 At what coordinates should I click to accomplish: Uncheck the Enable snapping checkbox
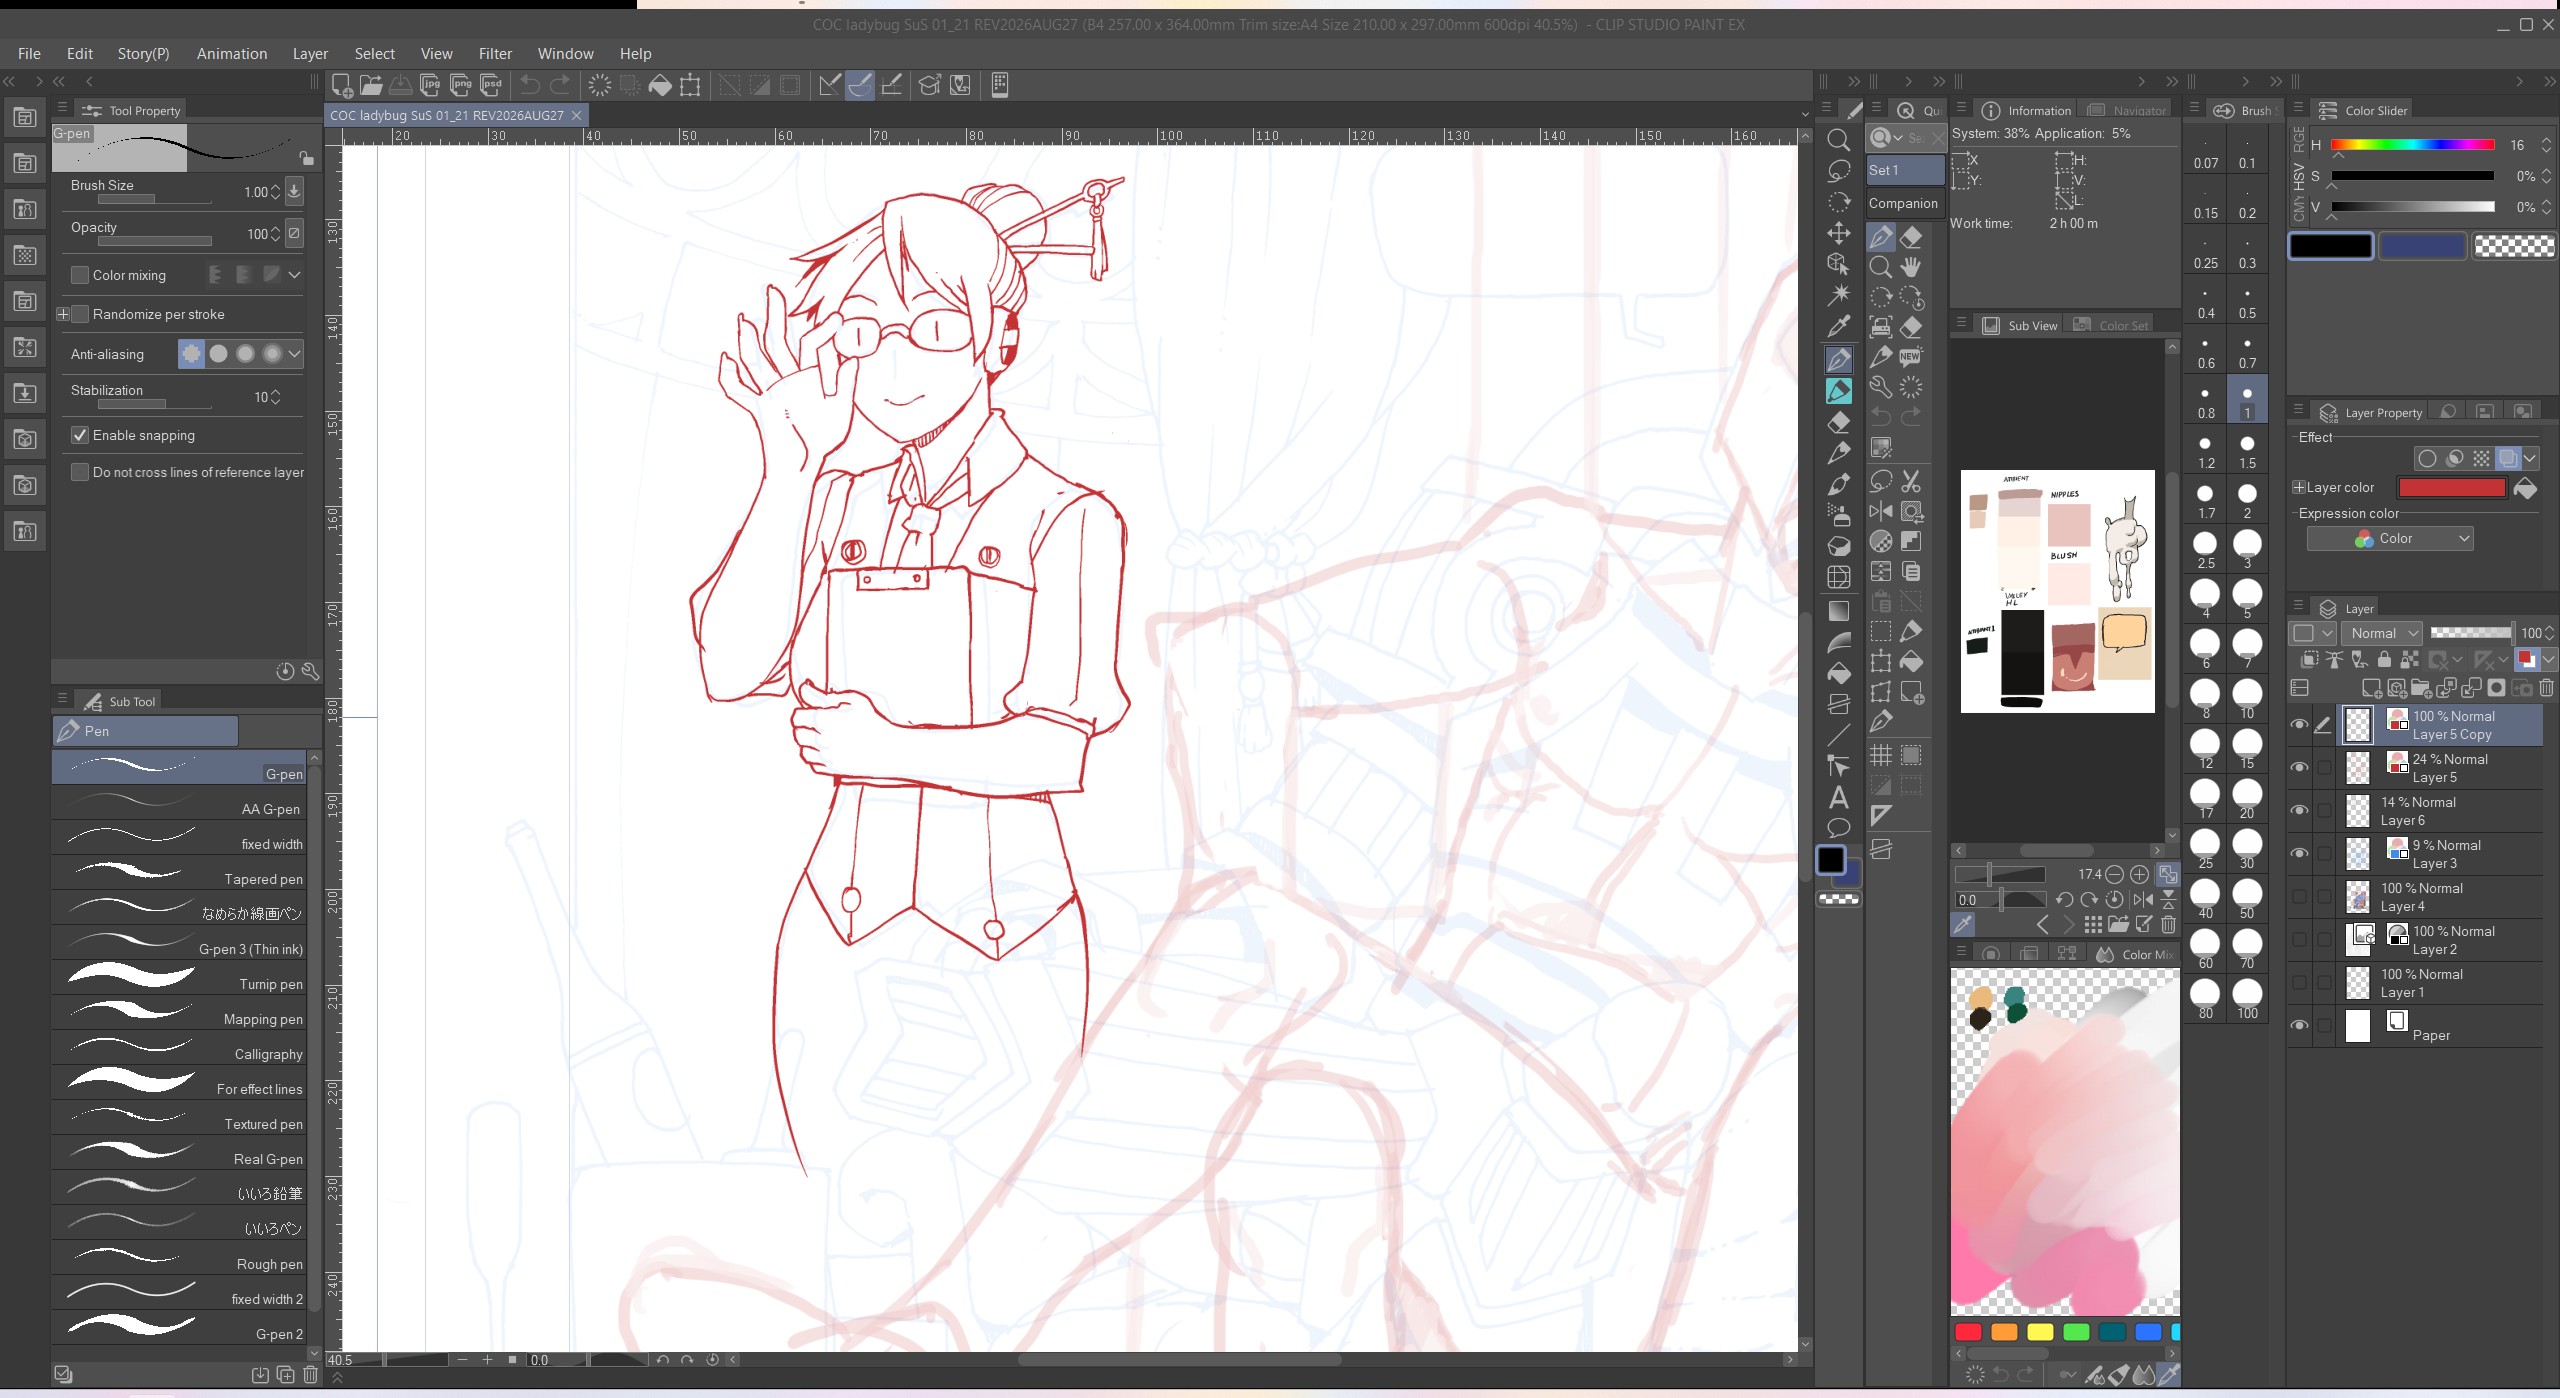coord(80,435)
